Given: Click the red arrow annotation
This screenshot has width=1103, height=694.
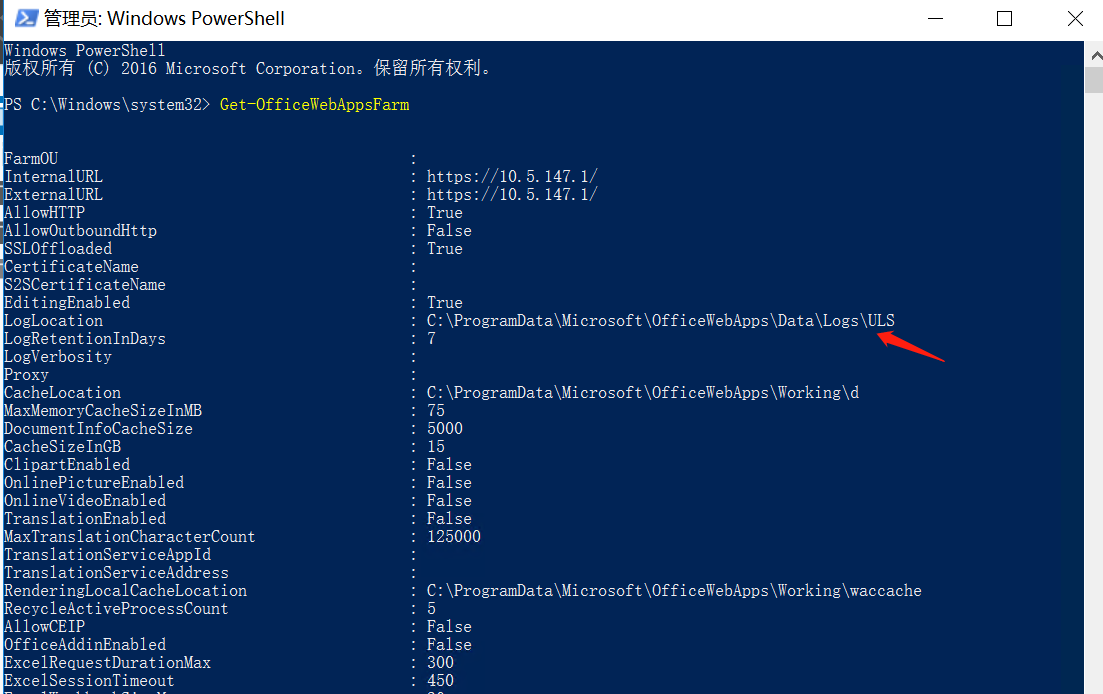Looking at the screenshot, I should (x=911, y=346).
